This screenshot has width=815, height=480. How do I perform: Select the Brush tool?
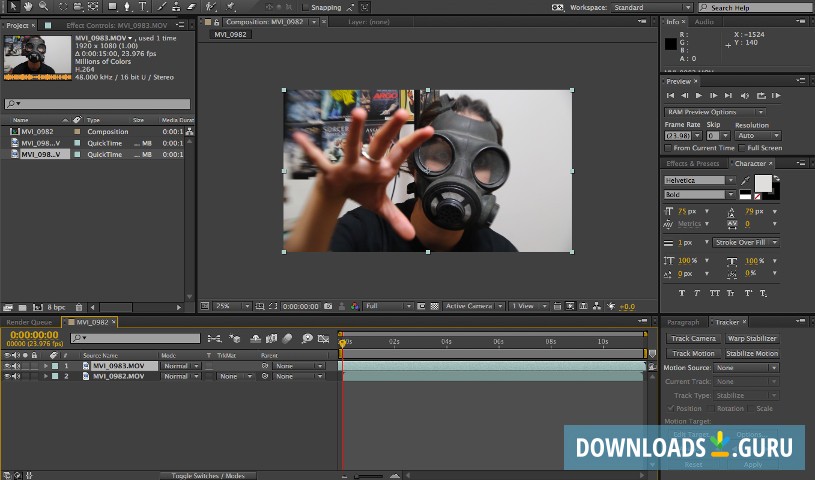coord(162,6)
